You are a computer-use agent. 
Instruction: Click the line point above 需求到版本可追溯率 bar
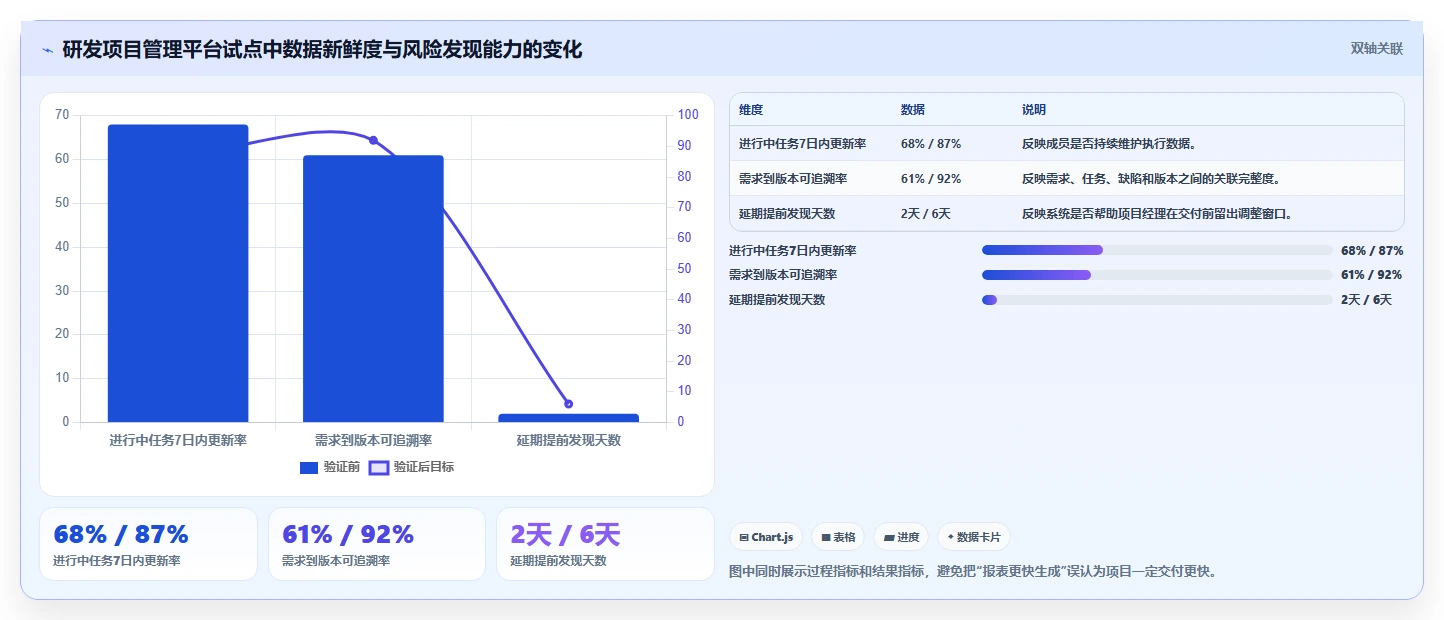pos(373,140)
